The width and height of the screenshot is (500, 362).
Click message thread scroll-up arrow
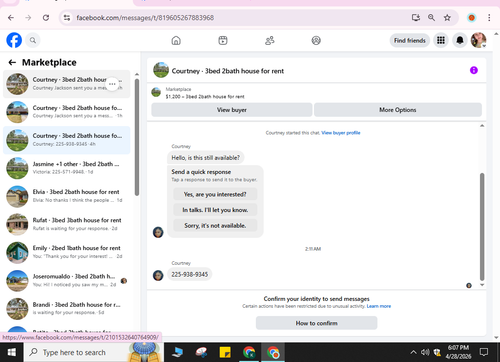click(482, 126)
